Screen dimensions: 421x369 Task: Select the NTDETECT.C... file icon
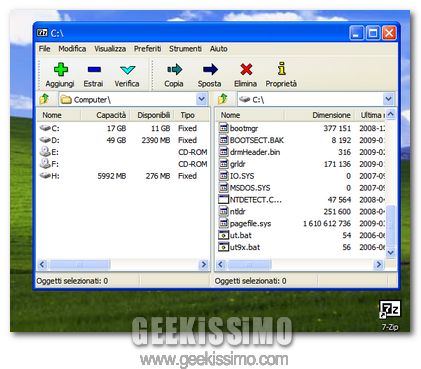pos(223,200)
